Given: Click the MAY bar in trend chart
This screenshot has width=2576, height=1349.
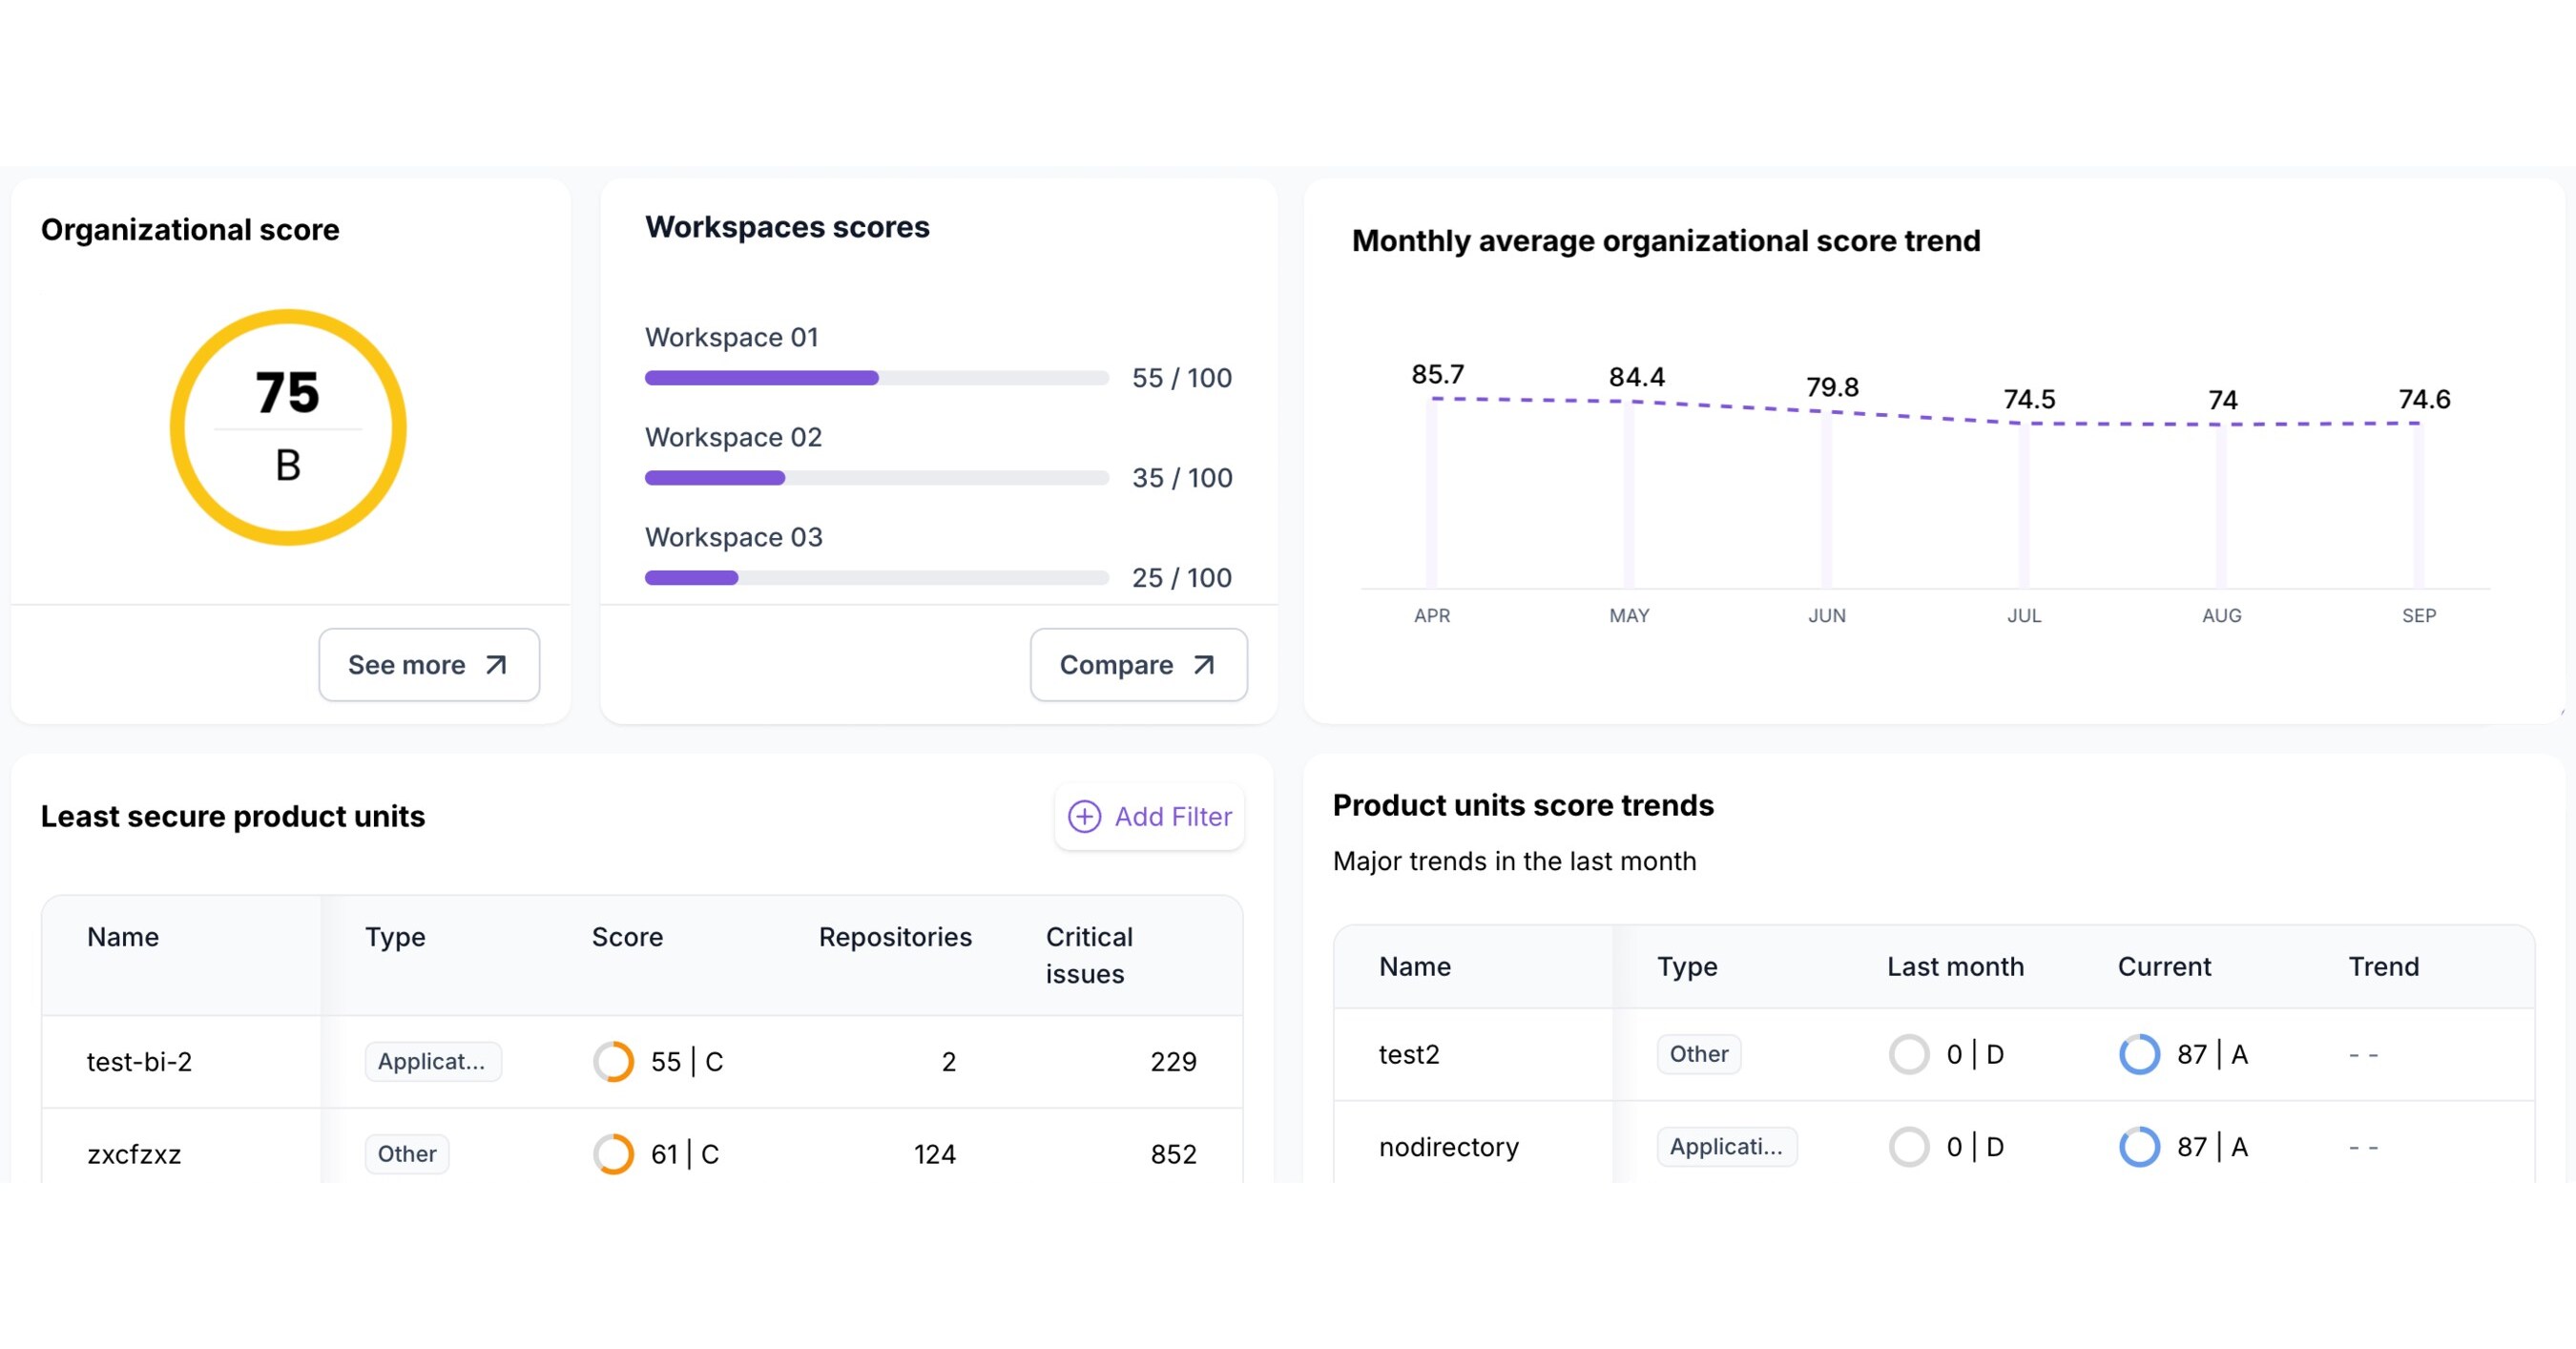Looking at the screenshot, I should coord(1629,495).
